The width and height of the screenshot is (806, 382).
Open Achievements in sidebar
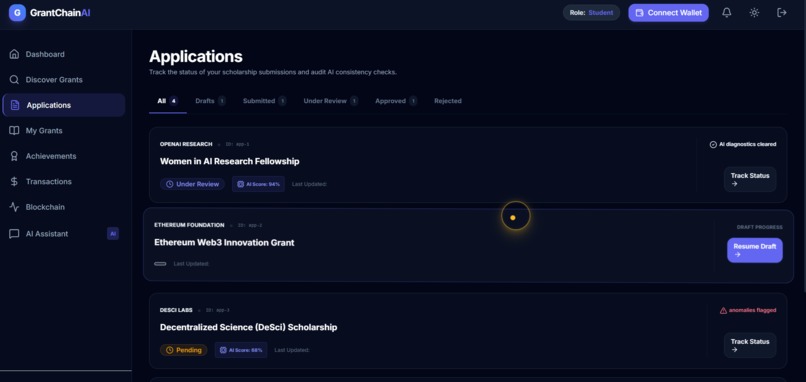click(x=64, y=156)
